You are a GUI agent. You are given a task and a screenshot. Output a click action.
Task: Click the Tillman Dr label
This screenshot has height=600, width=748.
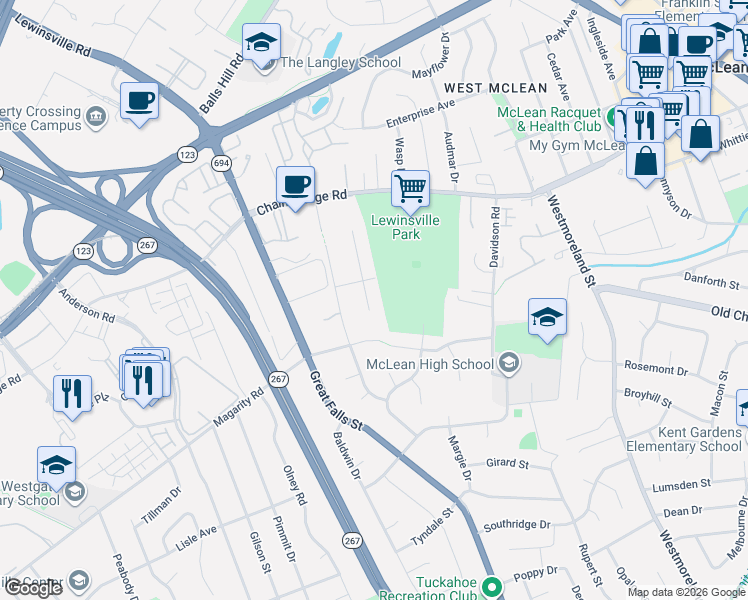pos(161,506)
